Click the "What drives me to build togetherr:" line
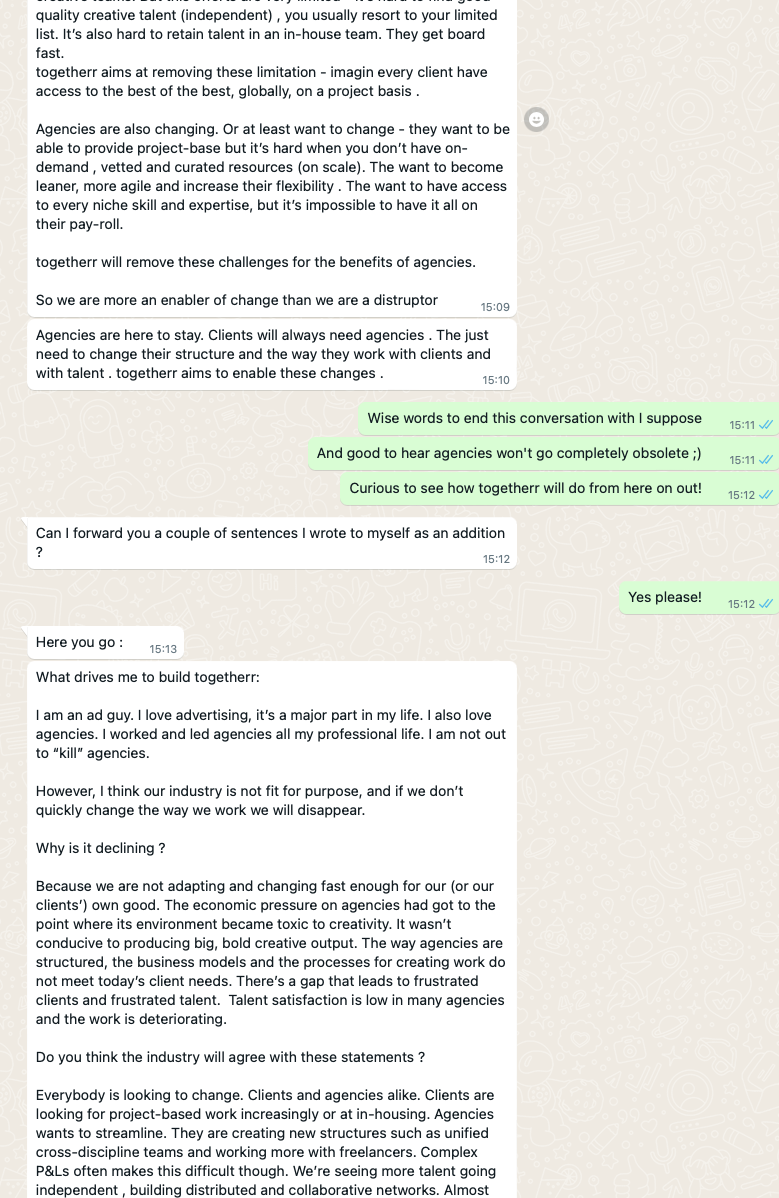779x1198 pixels. 148,678
